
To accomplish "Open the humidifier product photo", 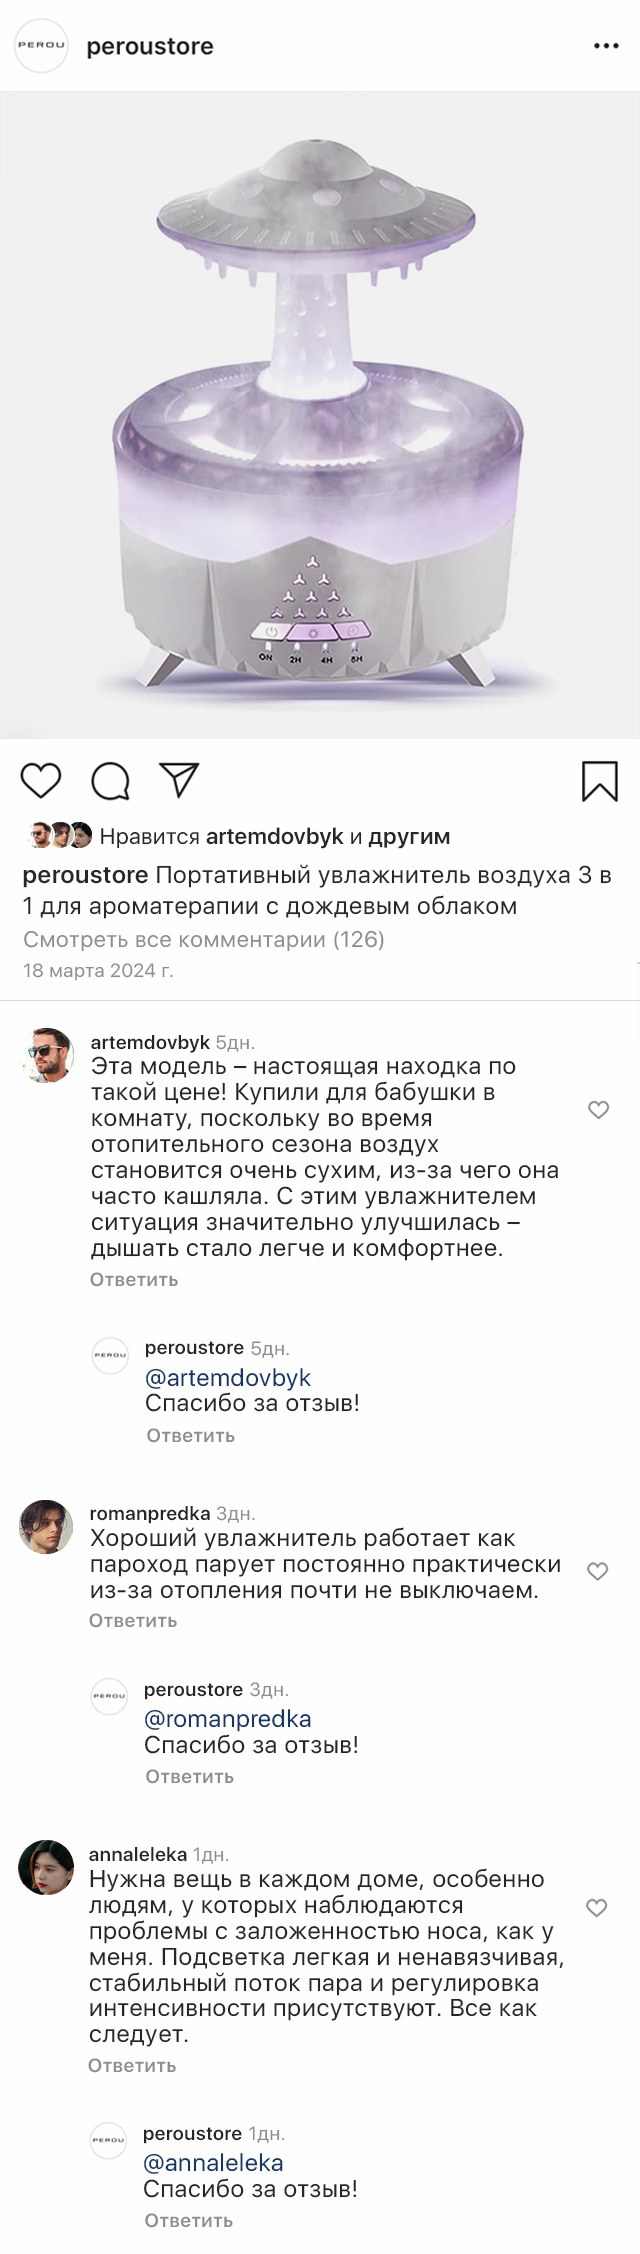I will 320,415.
